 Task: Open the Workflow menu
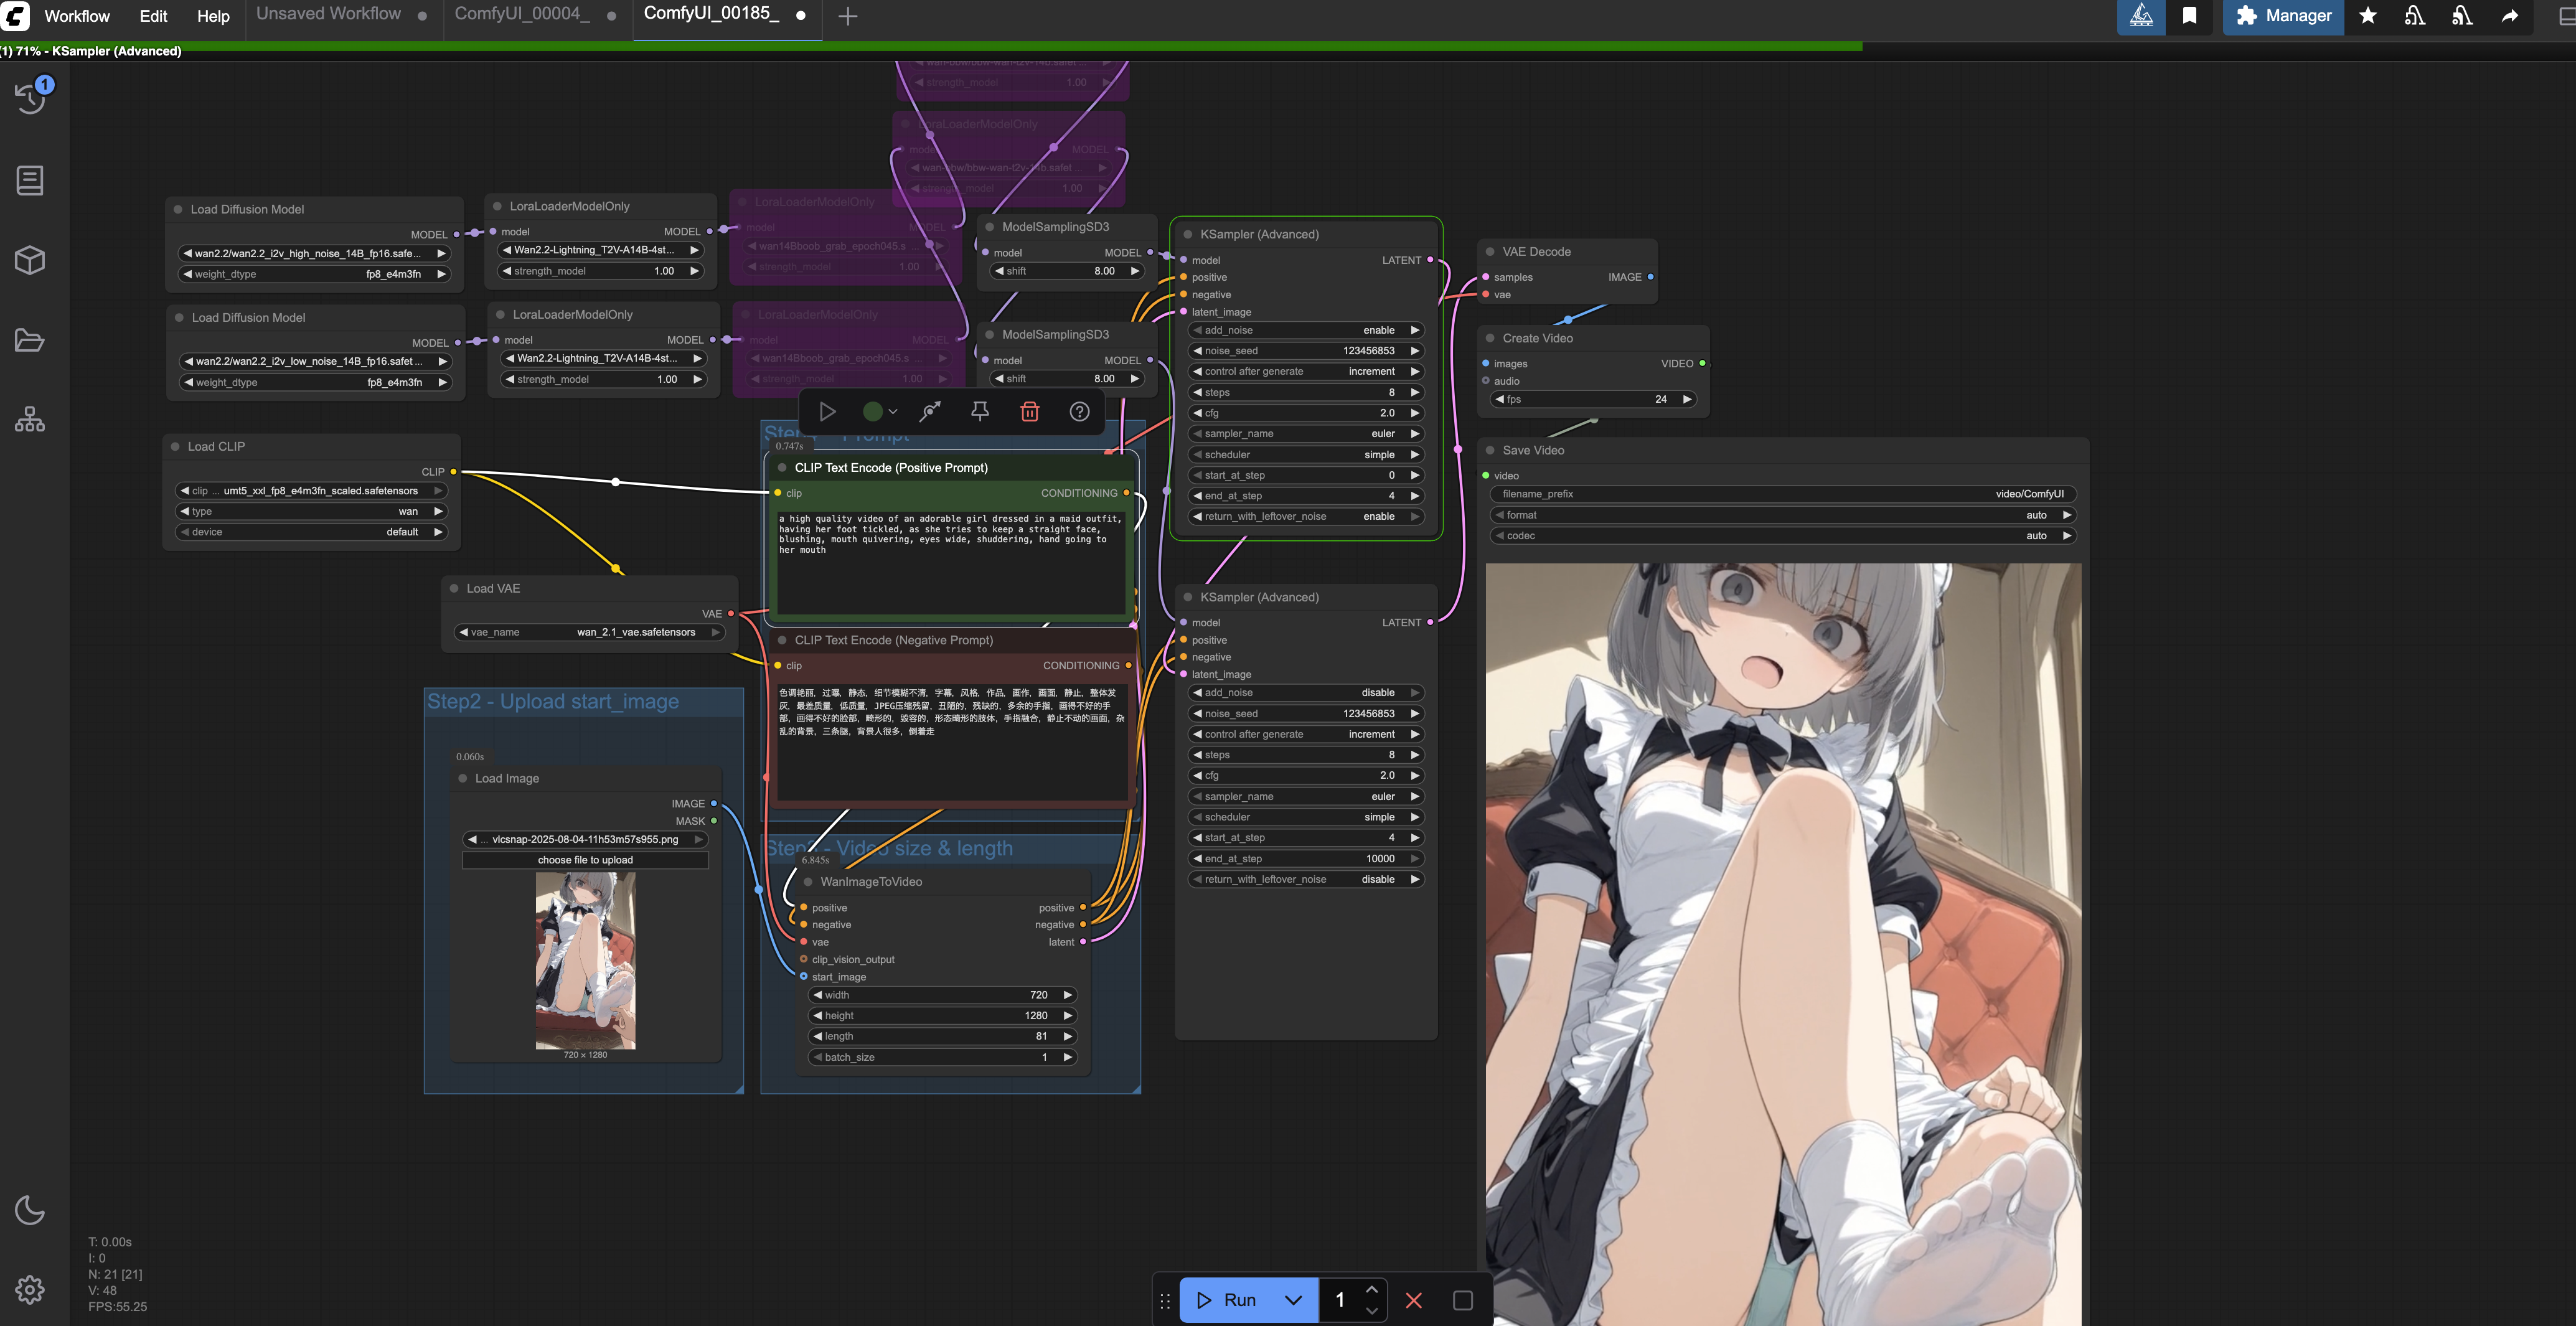coord(77,16)
